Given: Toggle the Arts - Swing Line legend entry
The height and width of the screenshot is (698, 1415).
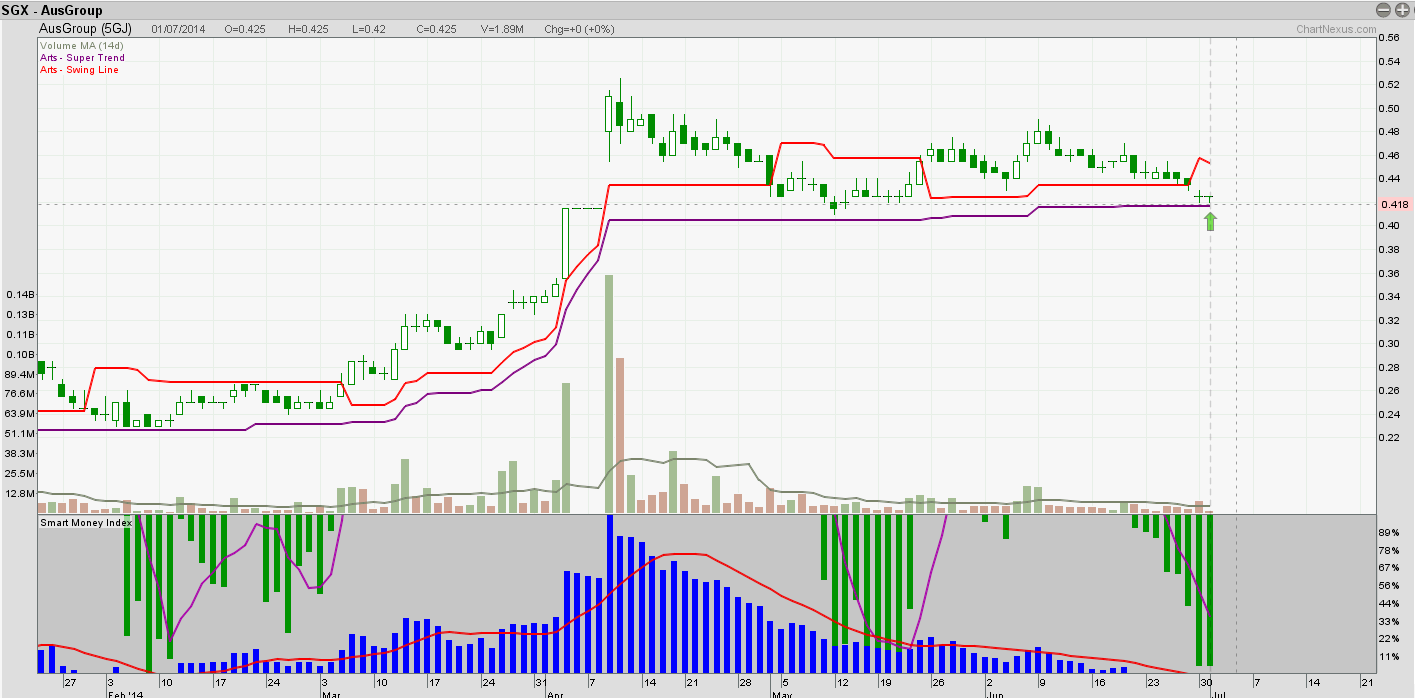Looking at the screenshot, I should (78, 70).
